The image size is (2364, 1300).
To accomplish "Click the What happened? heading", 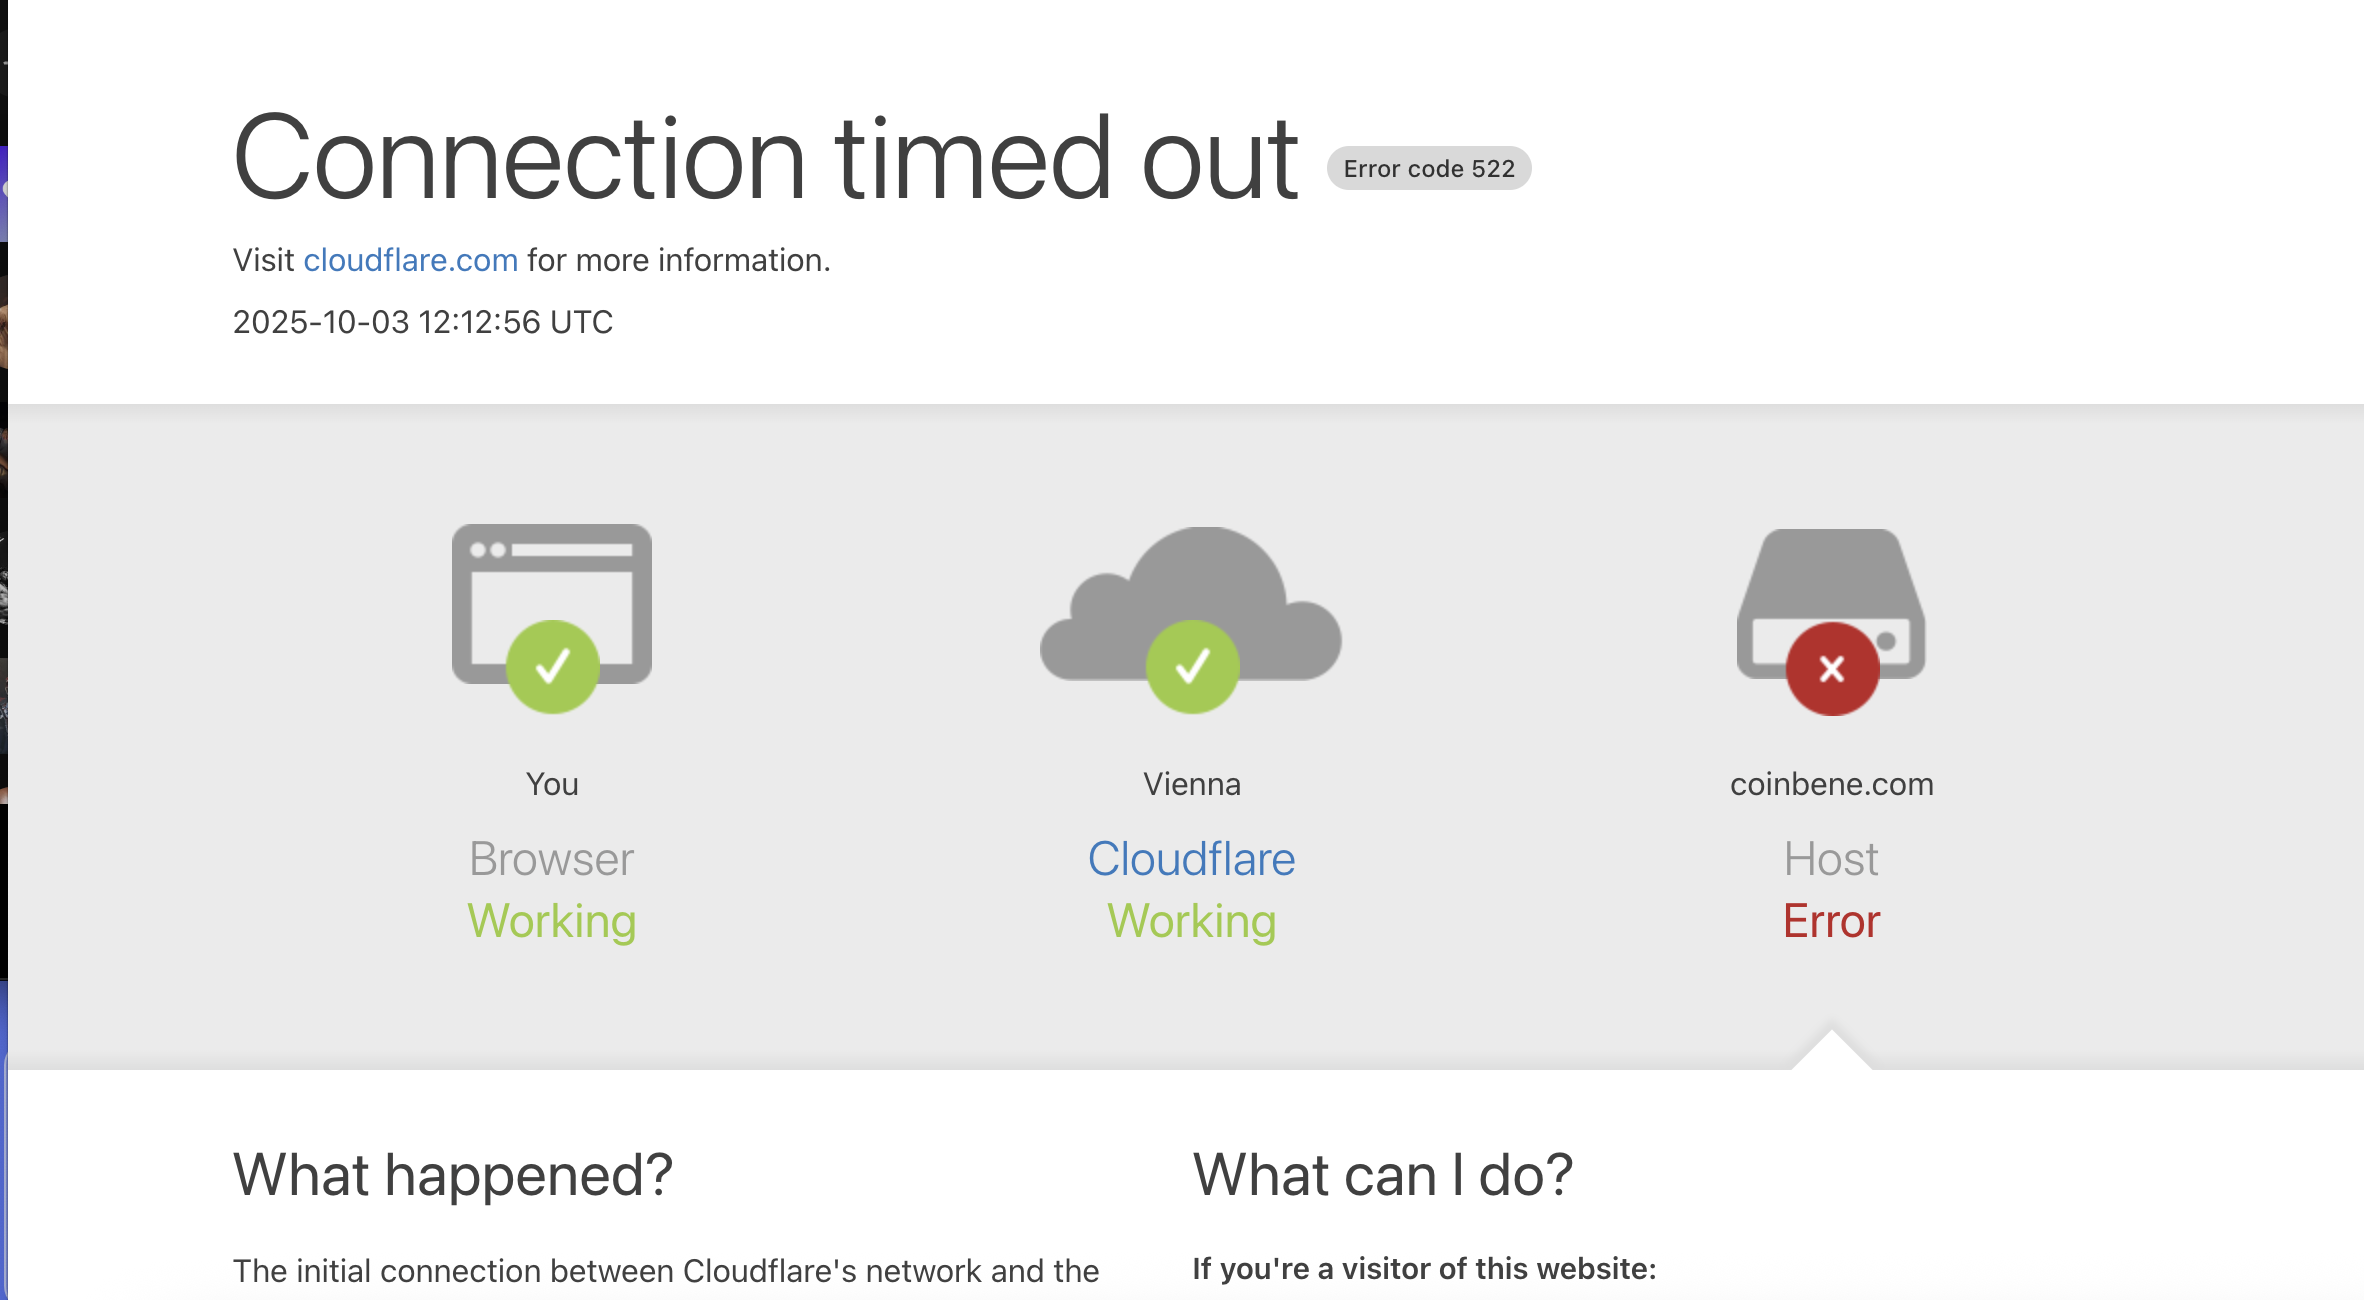I will coord(452,1175).
